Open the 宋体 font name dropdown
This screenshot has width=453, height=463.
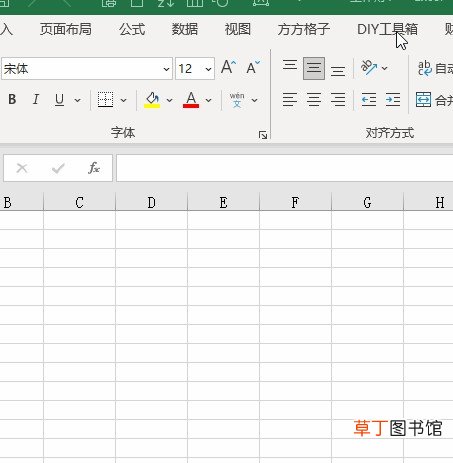(x=166, y=69)
